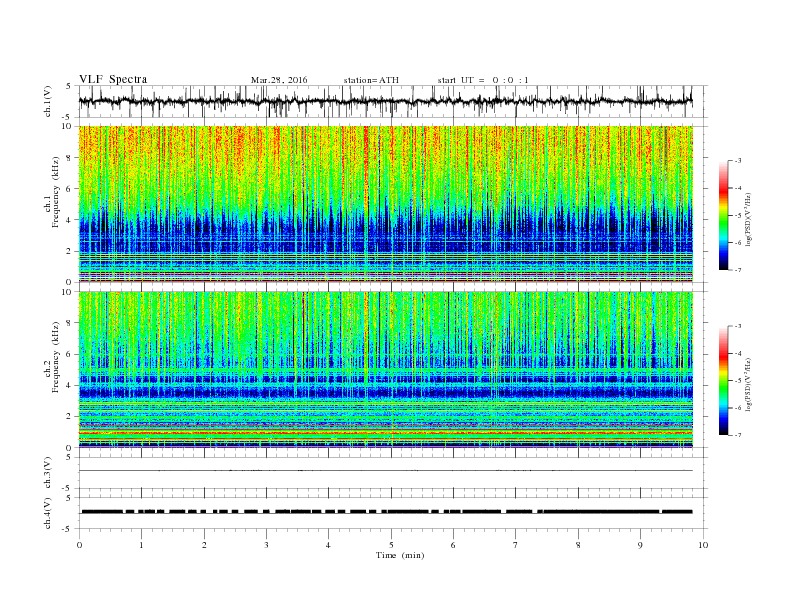Select the 'start UT = 0 :0 :1' label

(x=483, y=80)
